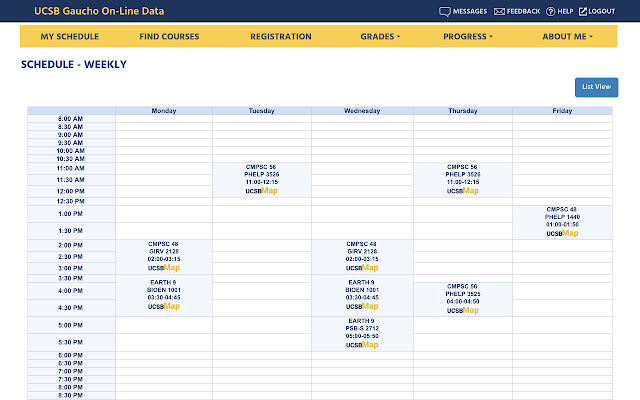
Task: Expand the Grades dropdown menu
Action: [380, 37]
